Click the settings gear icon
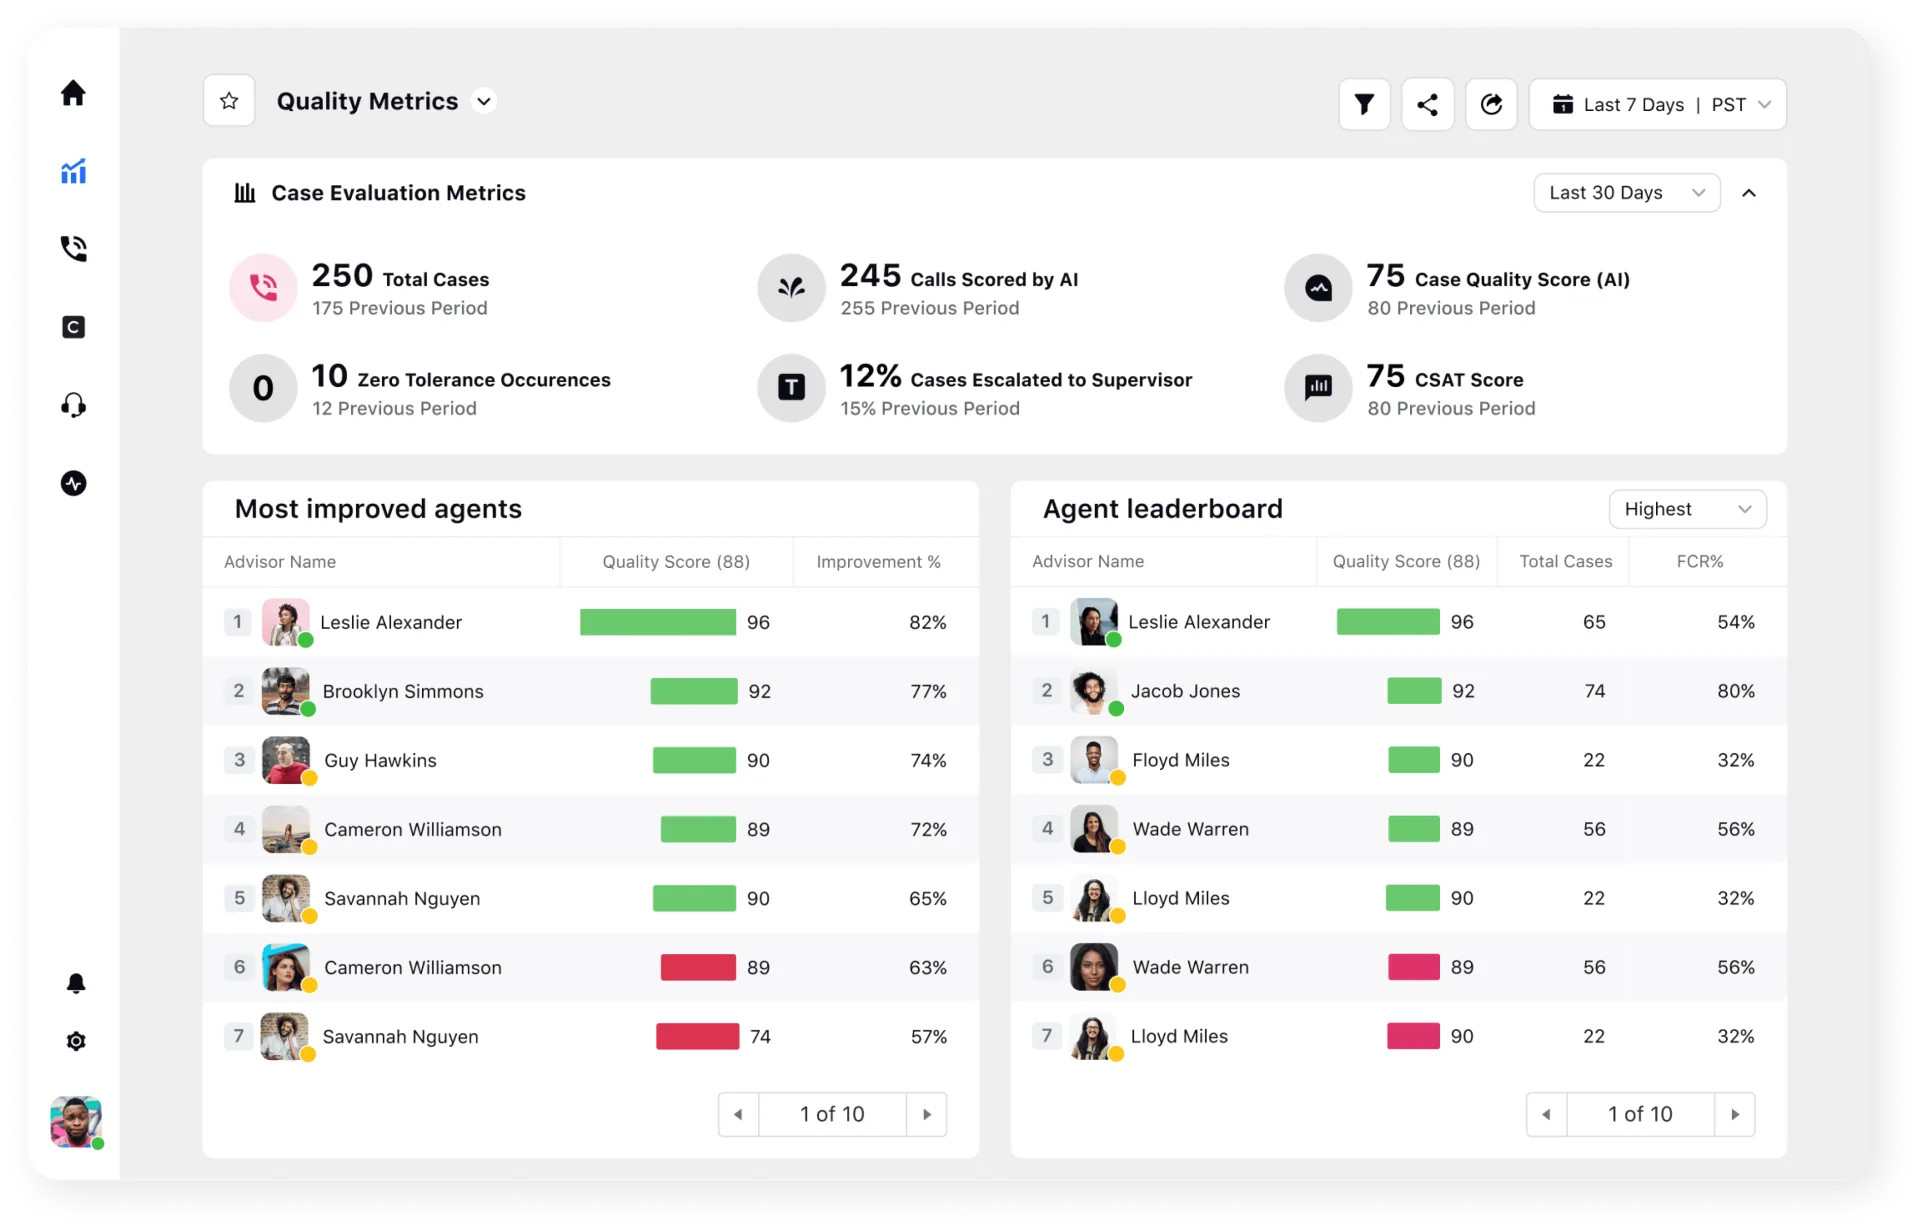This screenshot has height=1230, width=1920. [76, 1041]
